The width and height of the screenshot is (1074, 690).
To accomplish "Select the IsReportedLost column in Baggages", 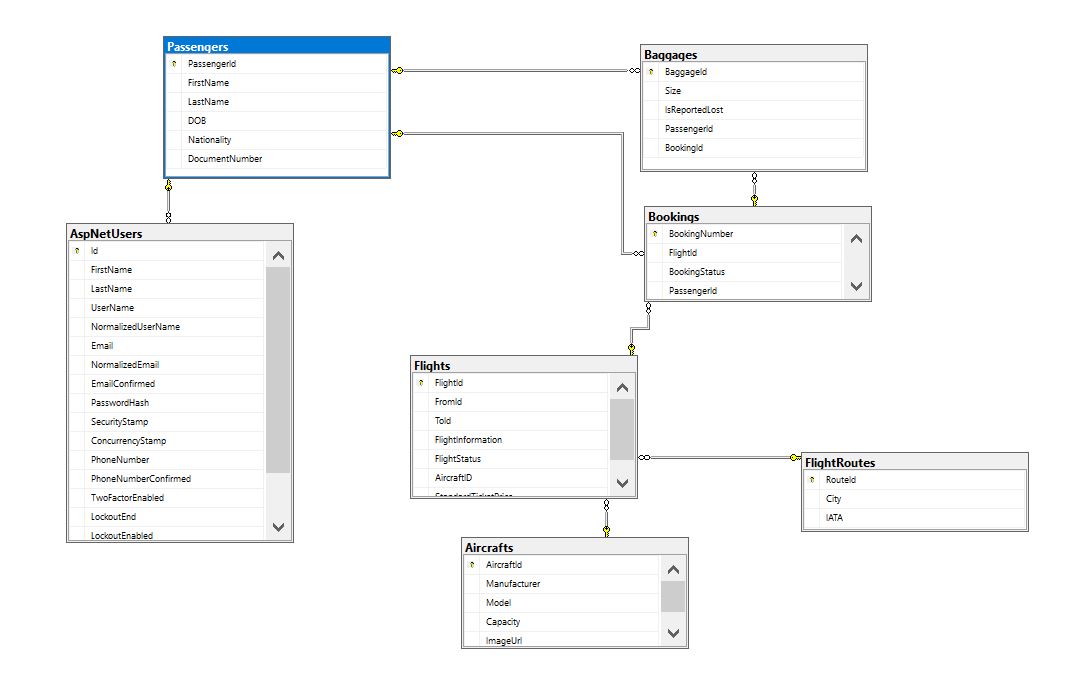I will (754, 110).
